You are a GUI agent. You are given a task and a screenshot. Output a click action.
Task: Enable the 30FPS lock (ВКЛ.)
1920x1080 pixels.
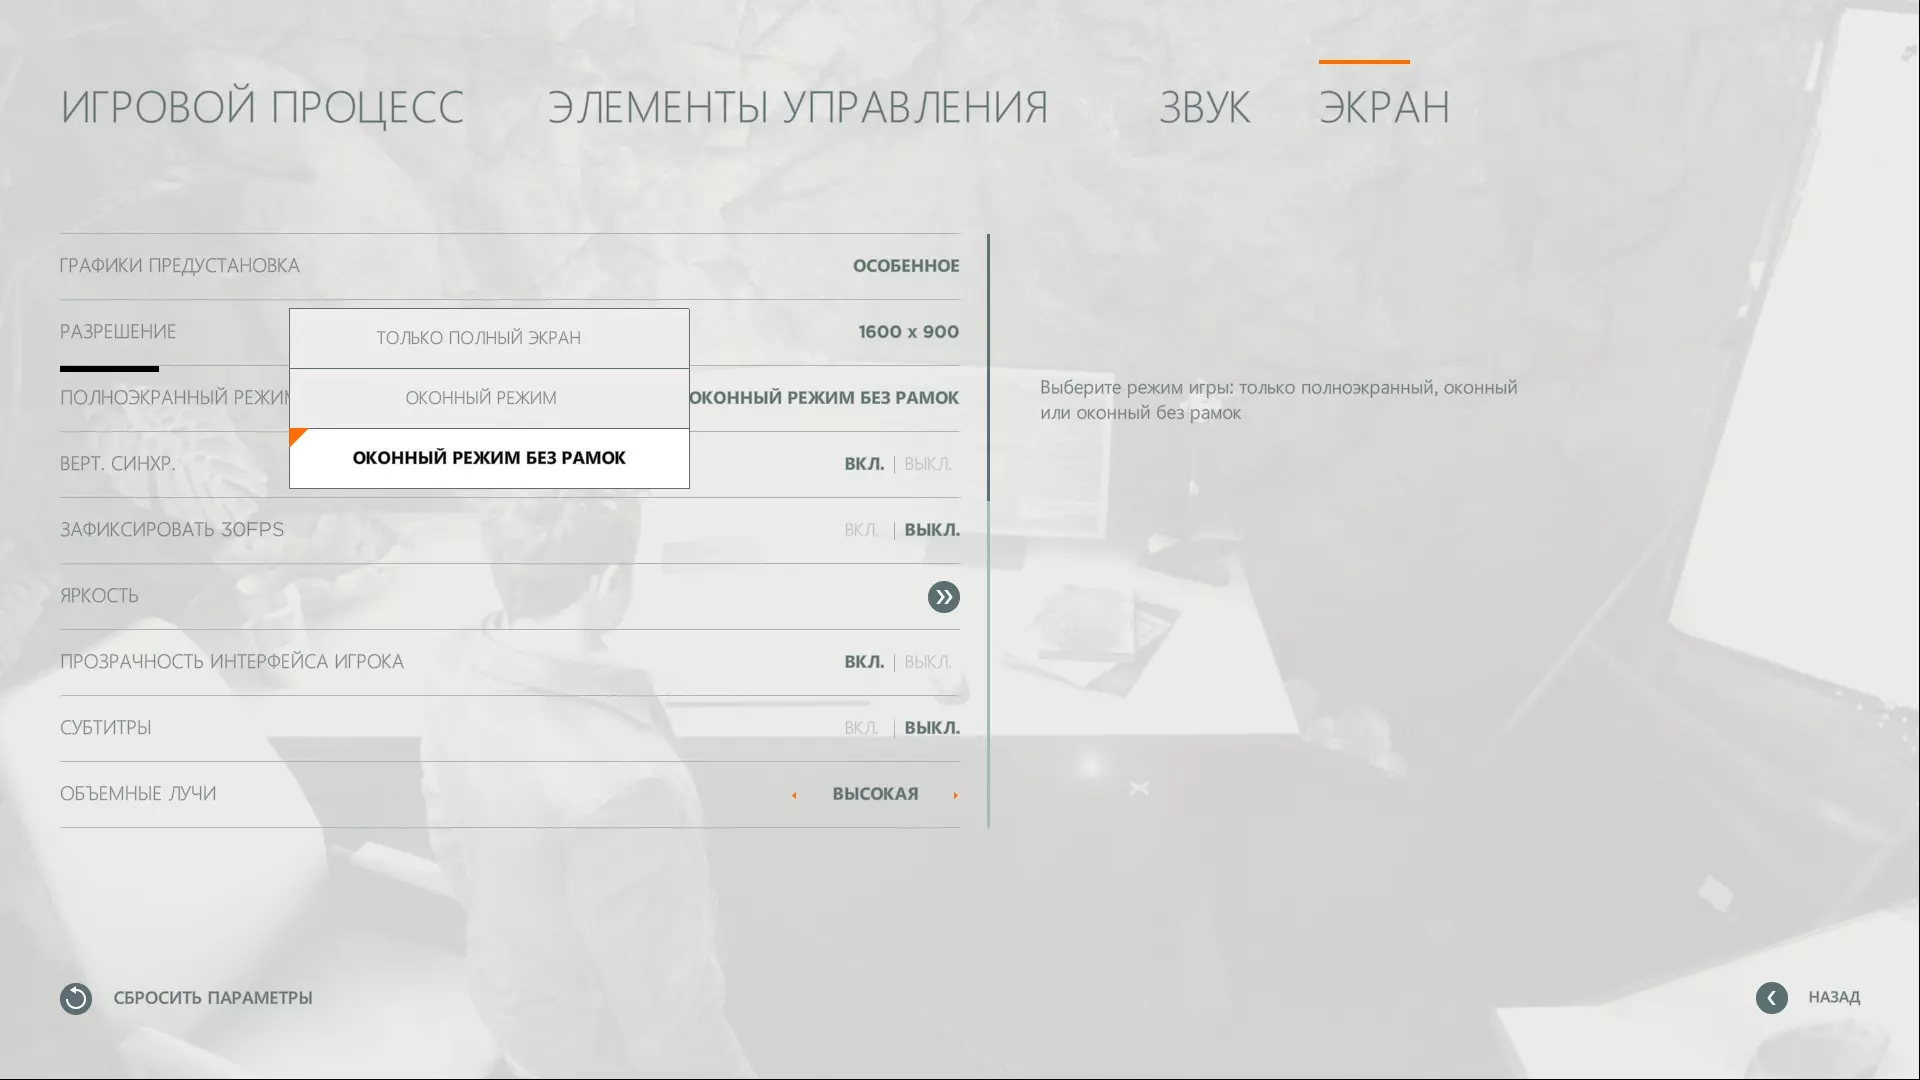coord(860,530)
